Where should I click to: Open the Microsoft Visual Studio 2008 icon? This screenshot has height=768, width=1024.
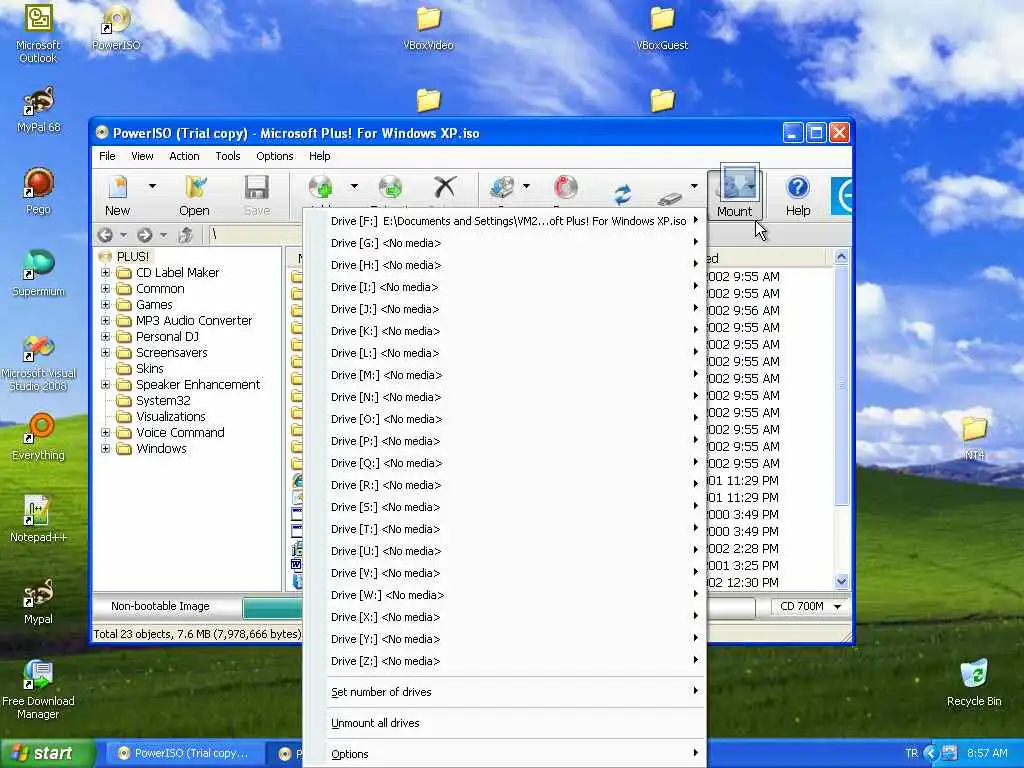point(39,363)
